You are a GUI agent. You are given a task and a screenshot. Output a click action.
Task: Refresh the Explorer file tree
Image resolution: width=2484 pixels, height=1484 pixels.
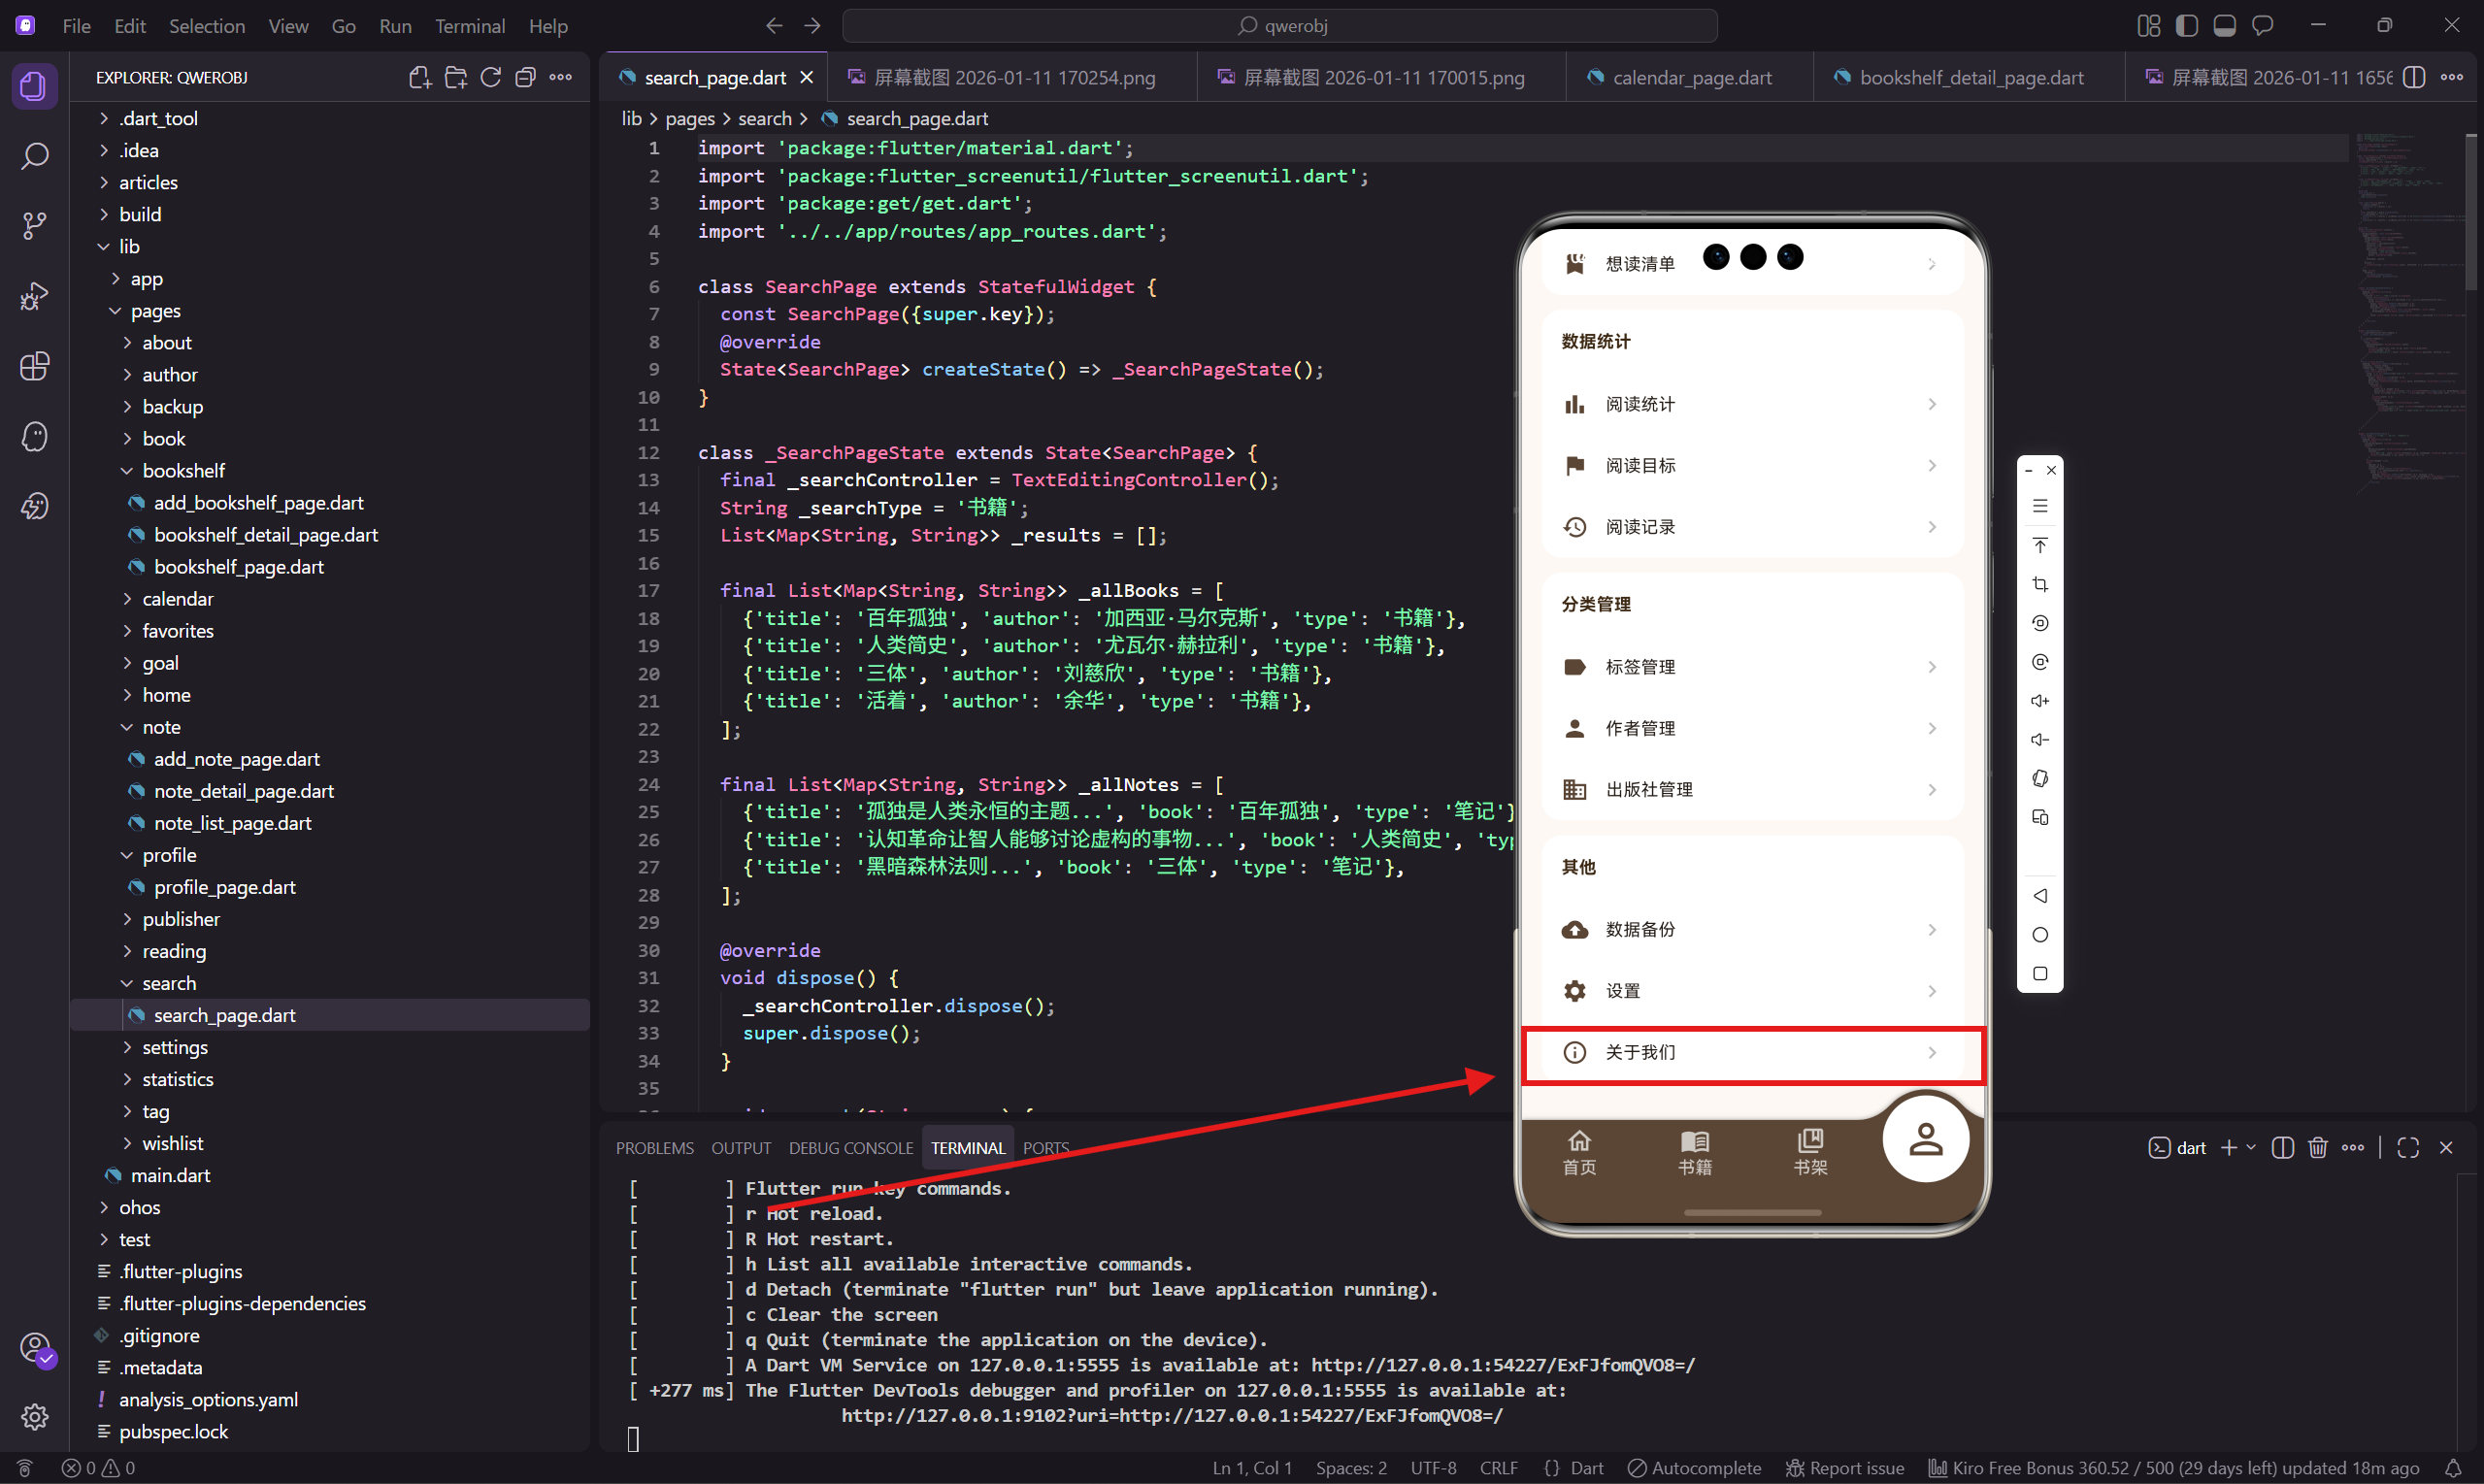490,77
